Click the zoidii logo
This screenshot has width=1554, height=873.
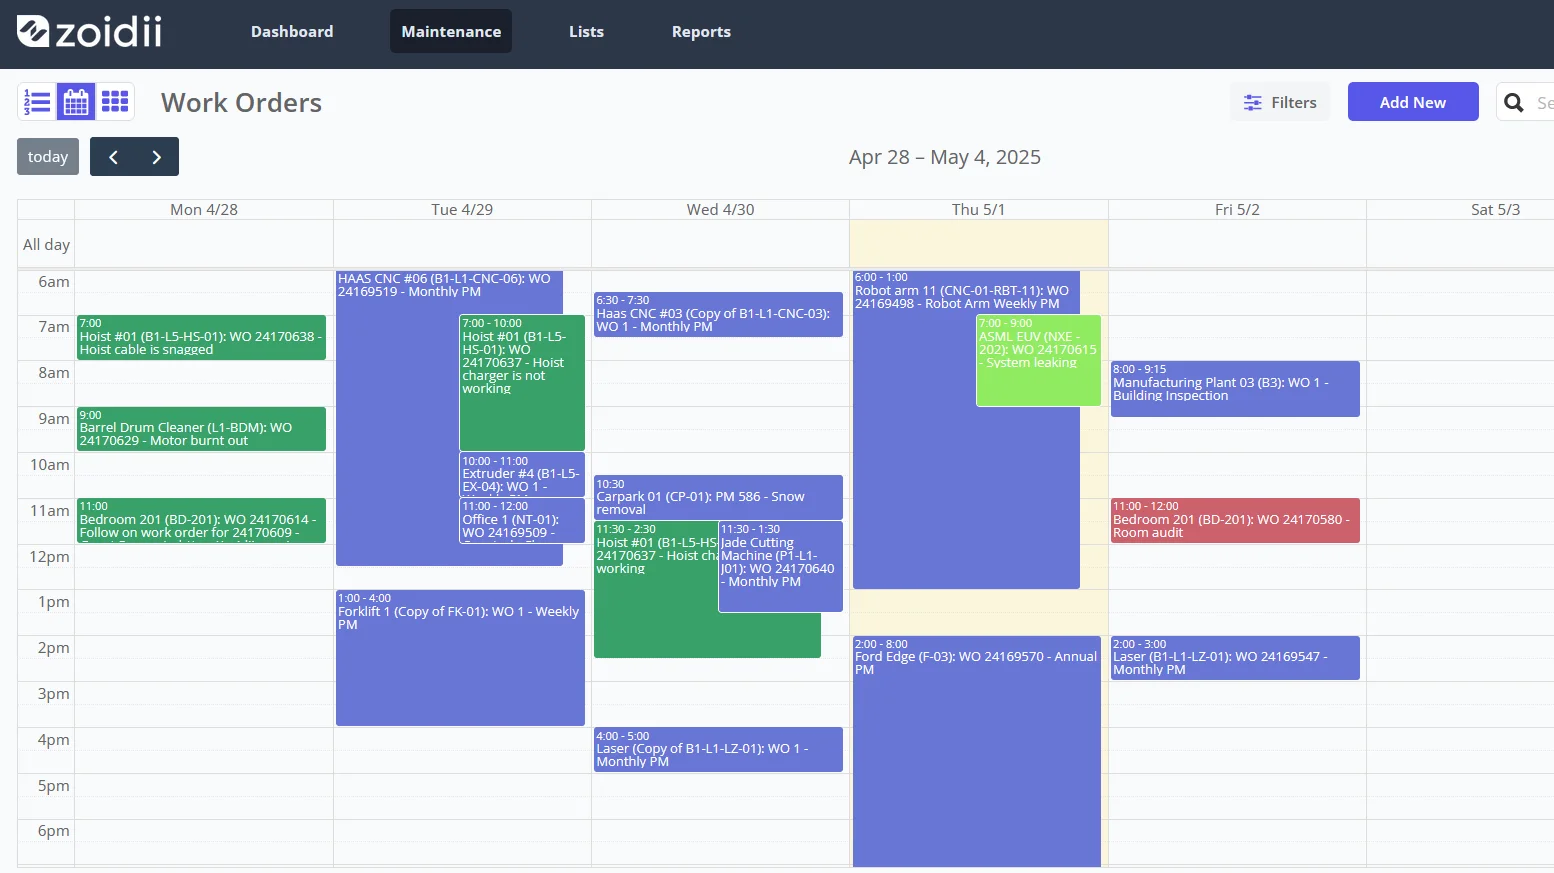pyautogui.click(x=89, y=32)
